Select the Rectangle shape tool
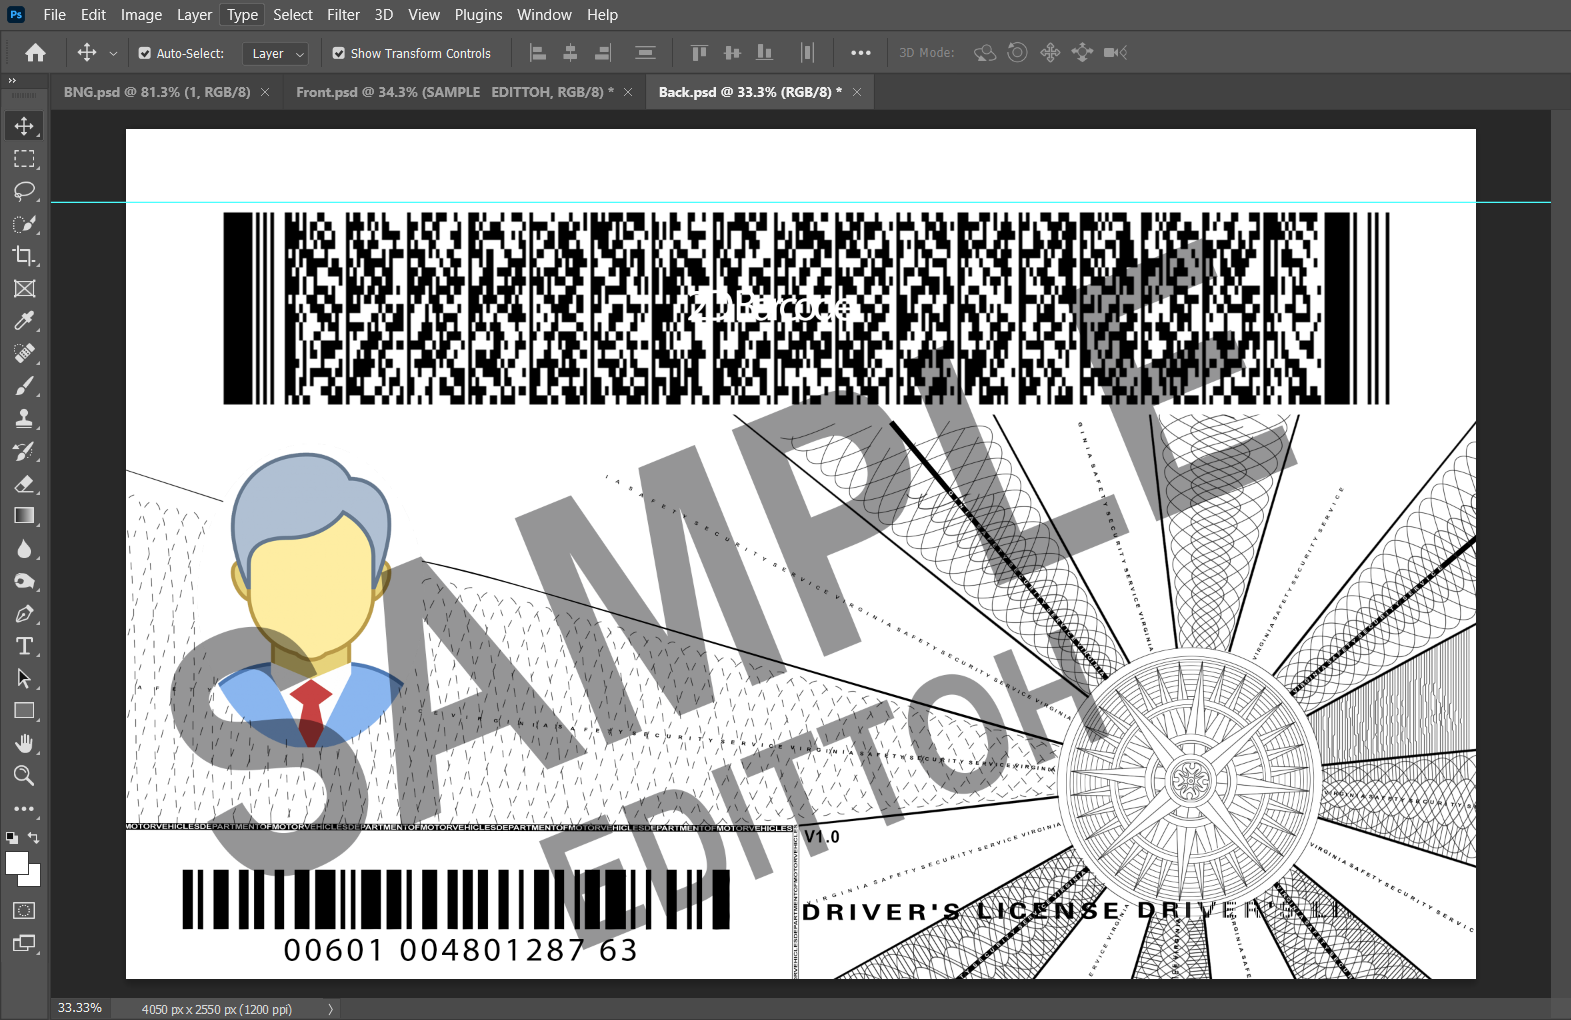 click(x=24, y=711)
